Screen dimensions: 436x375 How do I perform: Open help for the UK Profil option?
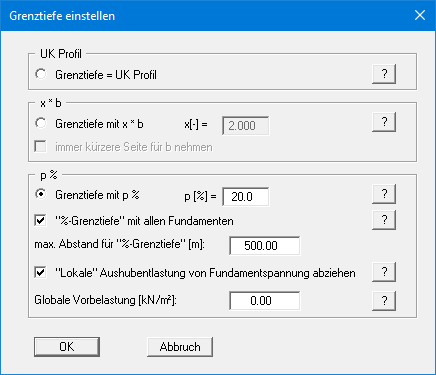(x=384, y=74)
